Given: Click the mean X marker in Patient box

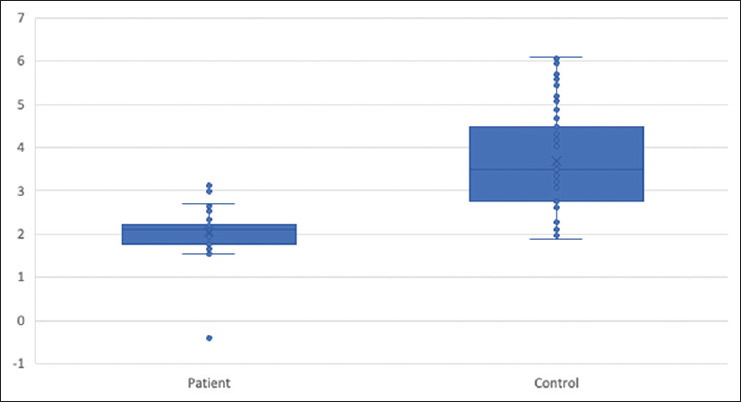Looking at the screenshot, I should click(x=209, y=232).
